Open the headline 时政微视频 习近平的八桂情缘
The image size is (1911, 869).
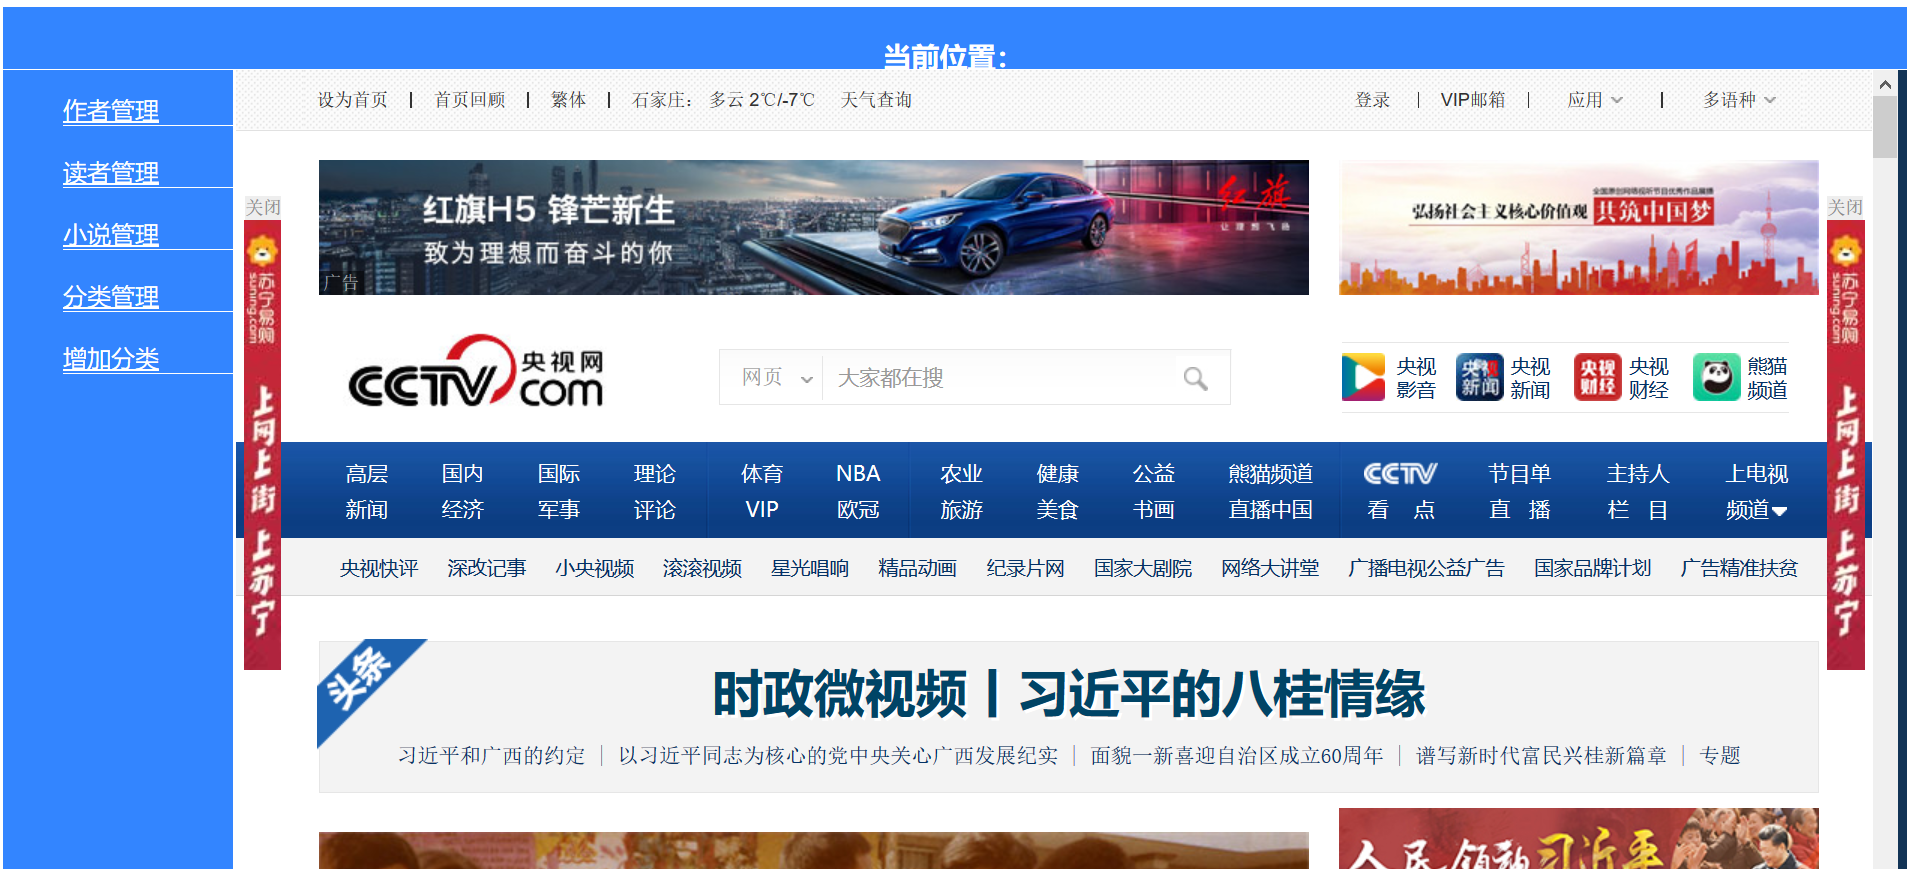[x=1068, y=694]
